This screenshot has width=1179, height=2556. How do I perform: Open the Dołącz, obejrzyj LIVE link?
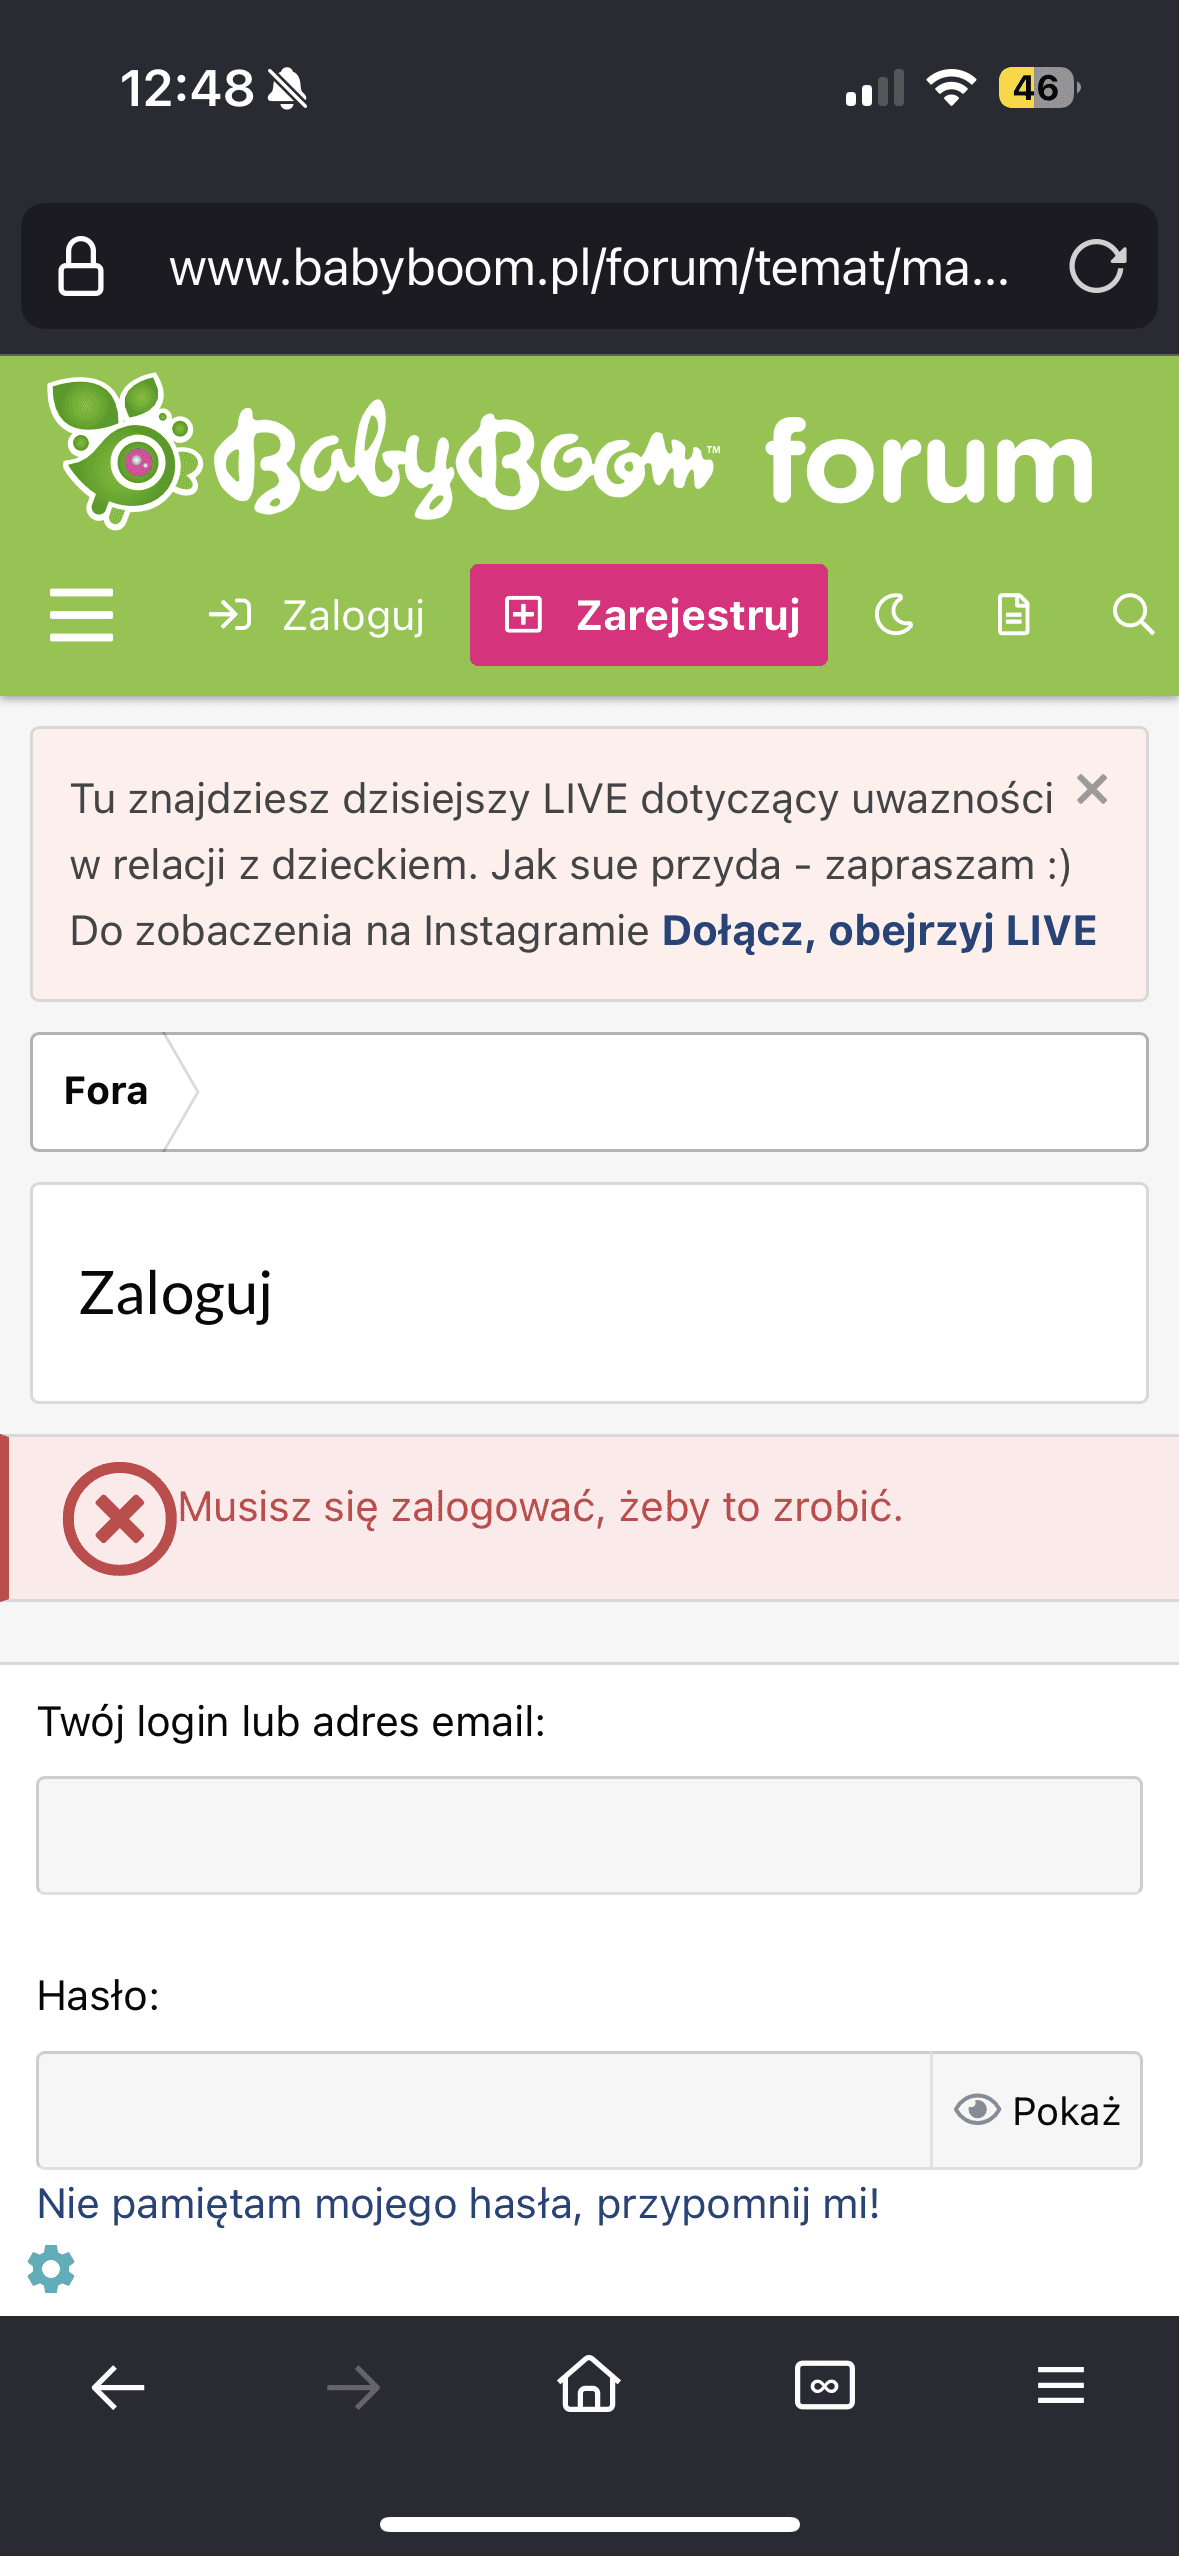(879, 931)
